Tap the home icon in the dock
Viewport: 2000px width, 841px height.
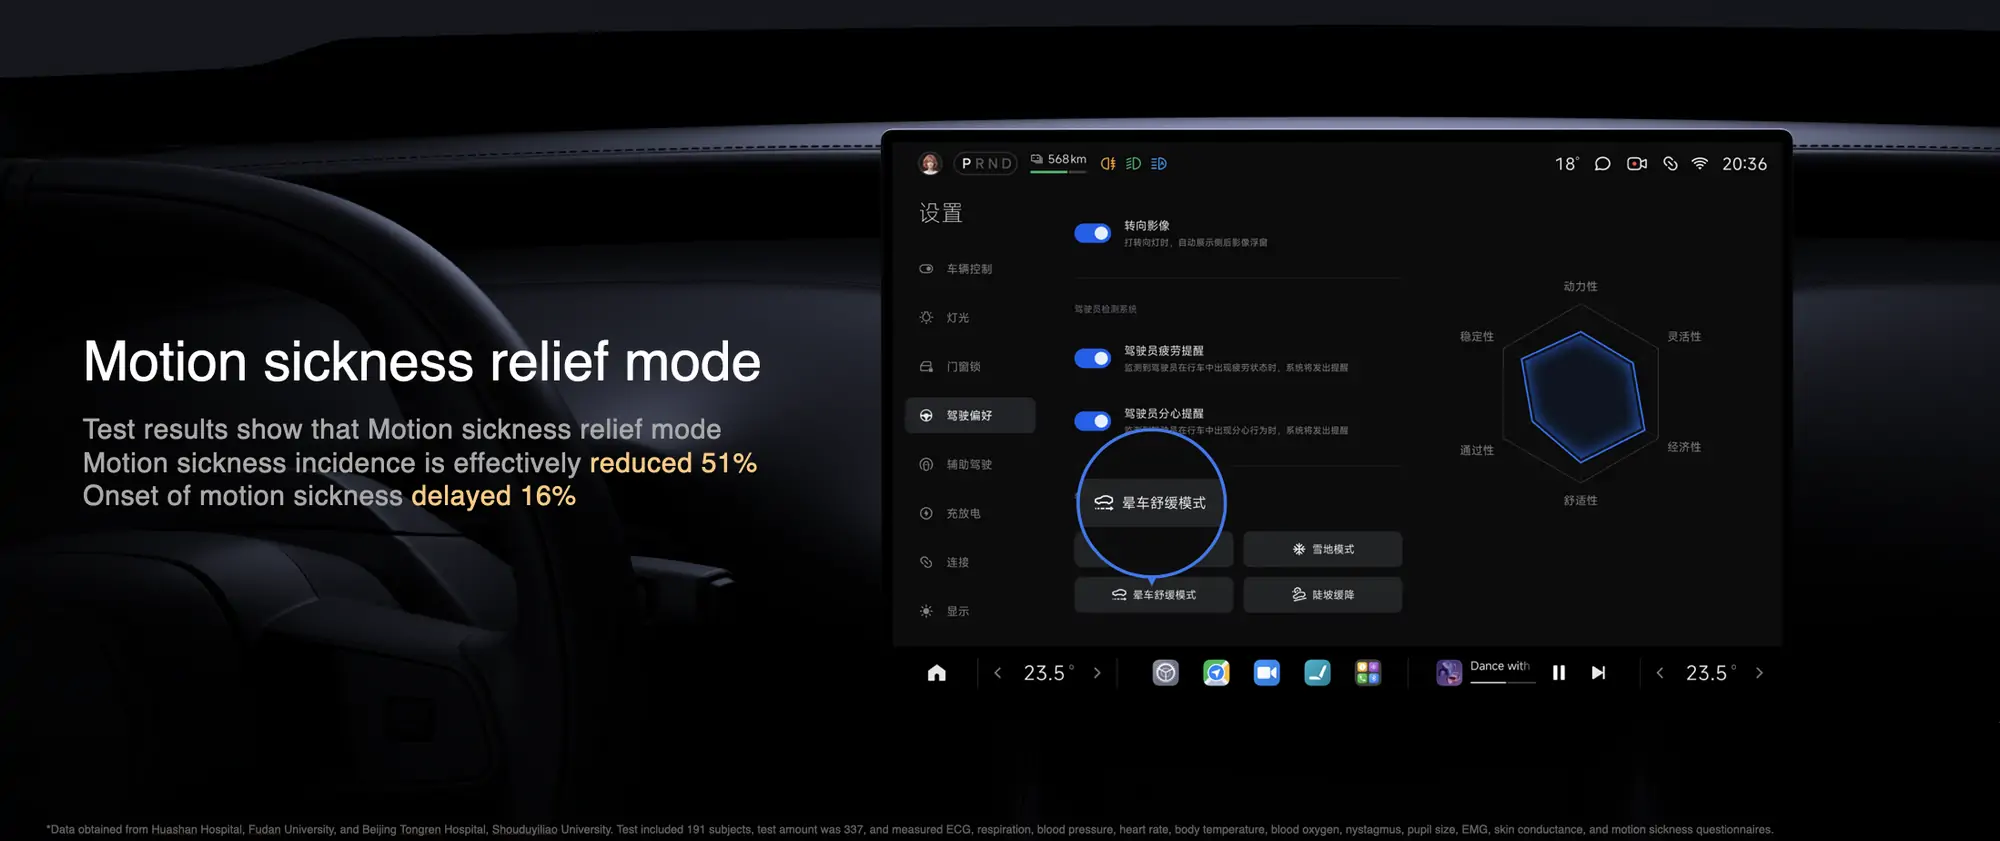(x=936, y=673)
